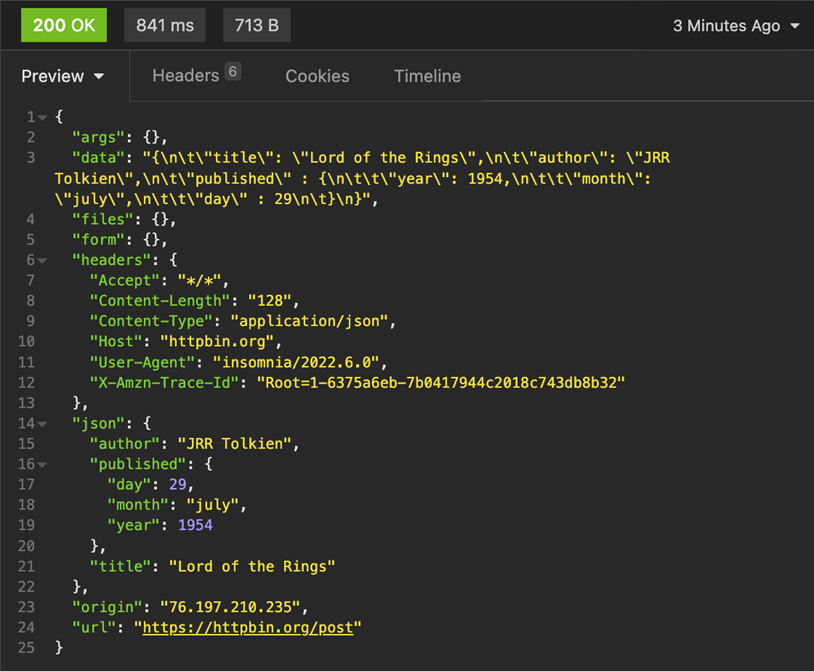Collapse the "headers" object fold arrow
The width and height of the screenshot is (814, 671).
point(43,260)
